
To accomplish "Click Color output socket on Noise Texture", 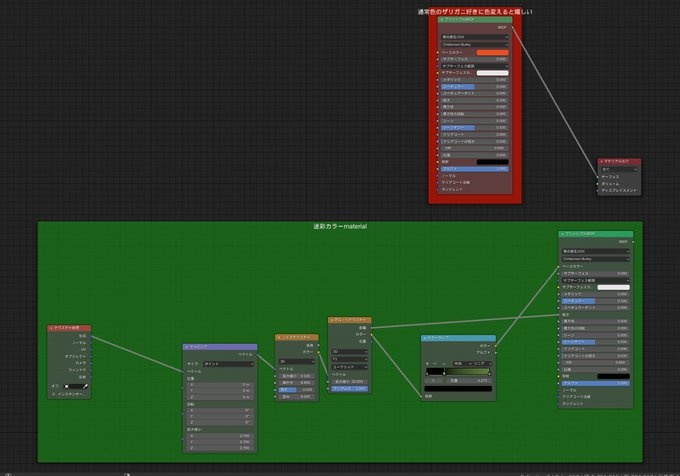I will coord(318,352).
